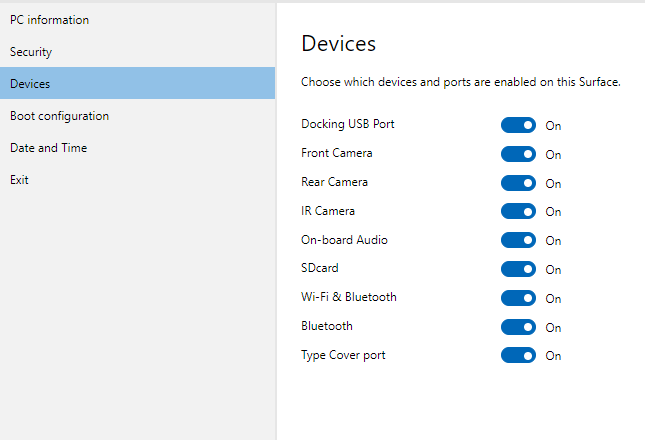Image resolution: width=645 pixels, height=440 pixels.
Task: Toggle the Rear Camera switch
Action: 518,183
